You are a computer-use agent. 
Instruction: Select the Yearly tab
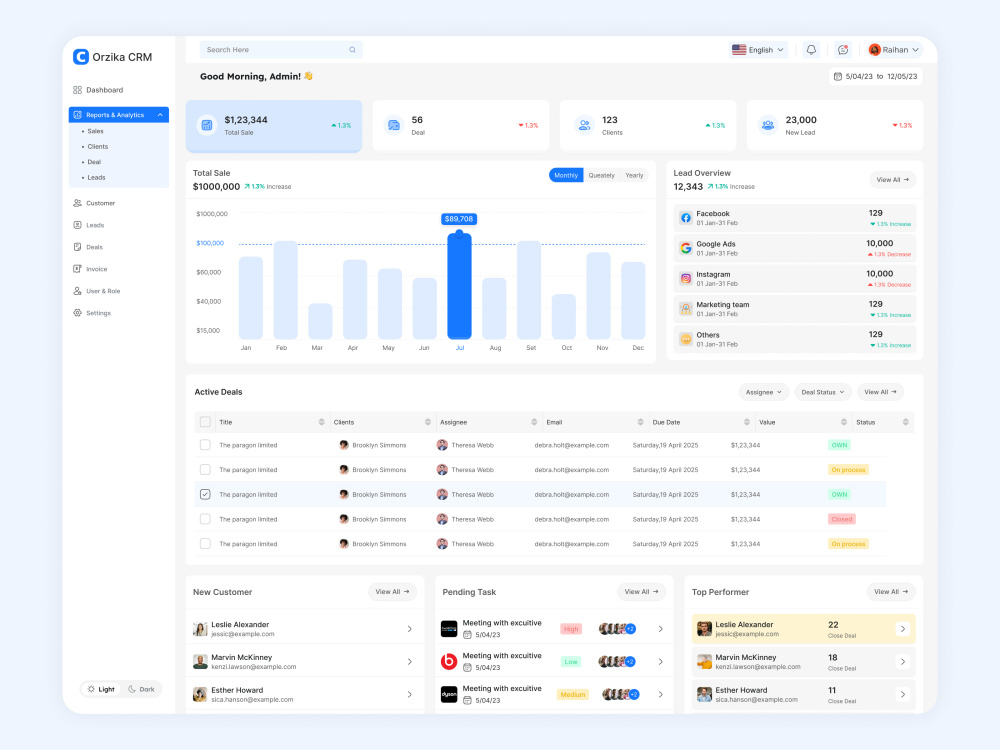coord(634,175)
